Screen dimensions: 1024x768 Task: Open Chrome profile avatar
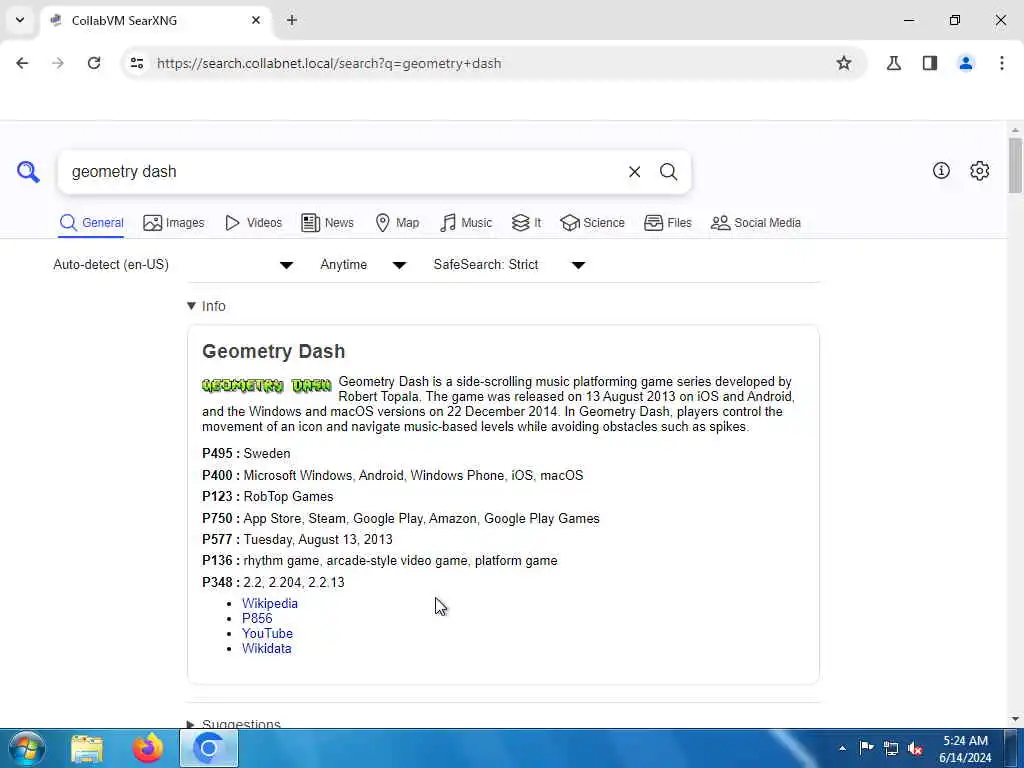(966, 63)
